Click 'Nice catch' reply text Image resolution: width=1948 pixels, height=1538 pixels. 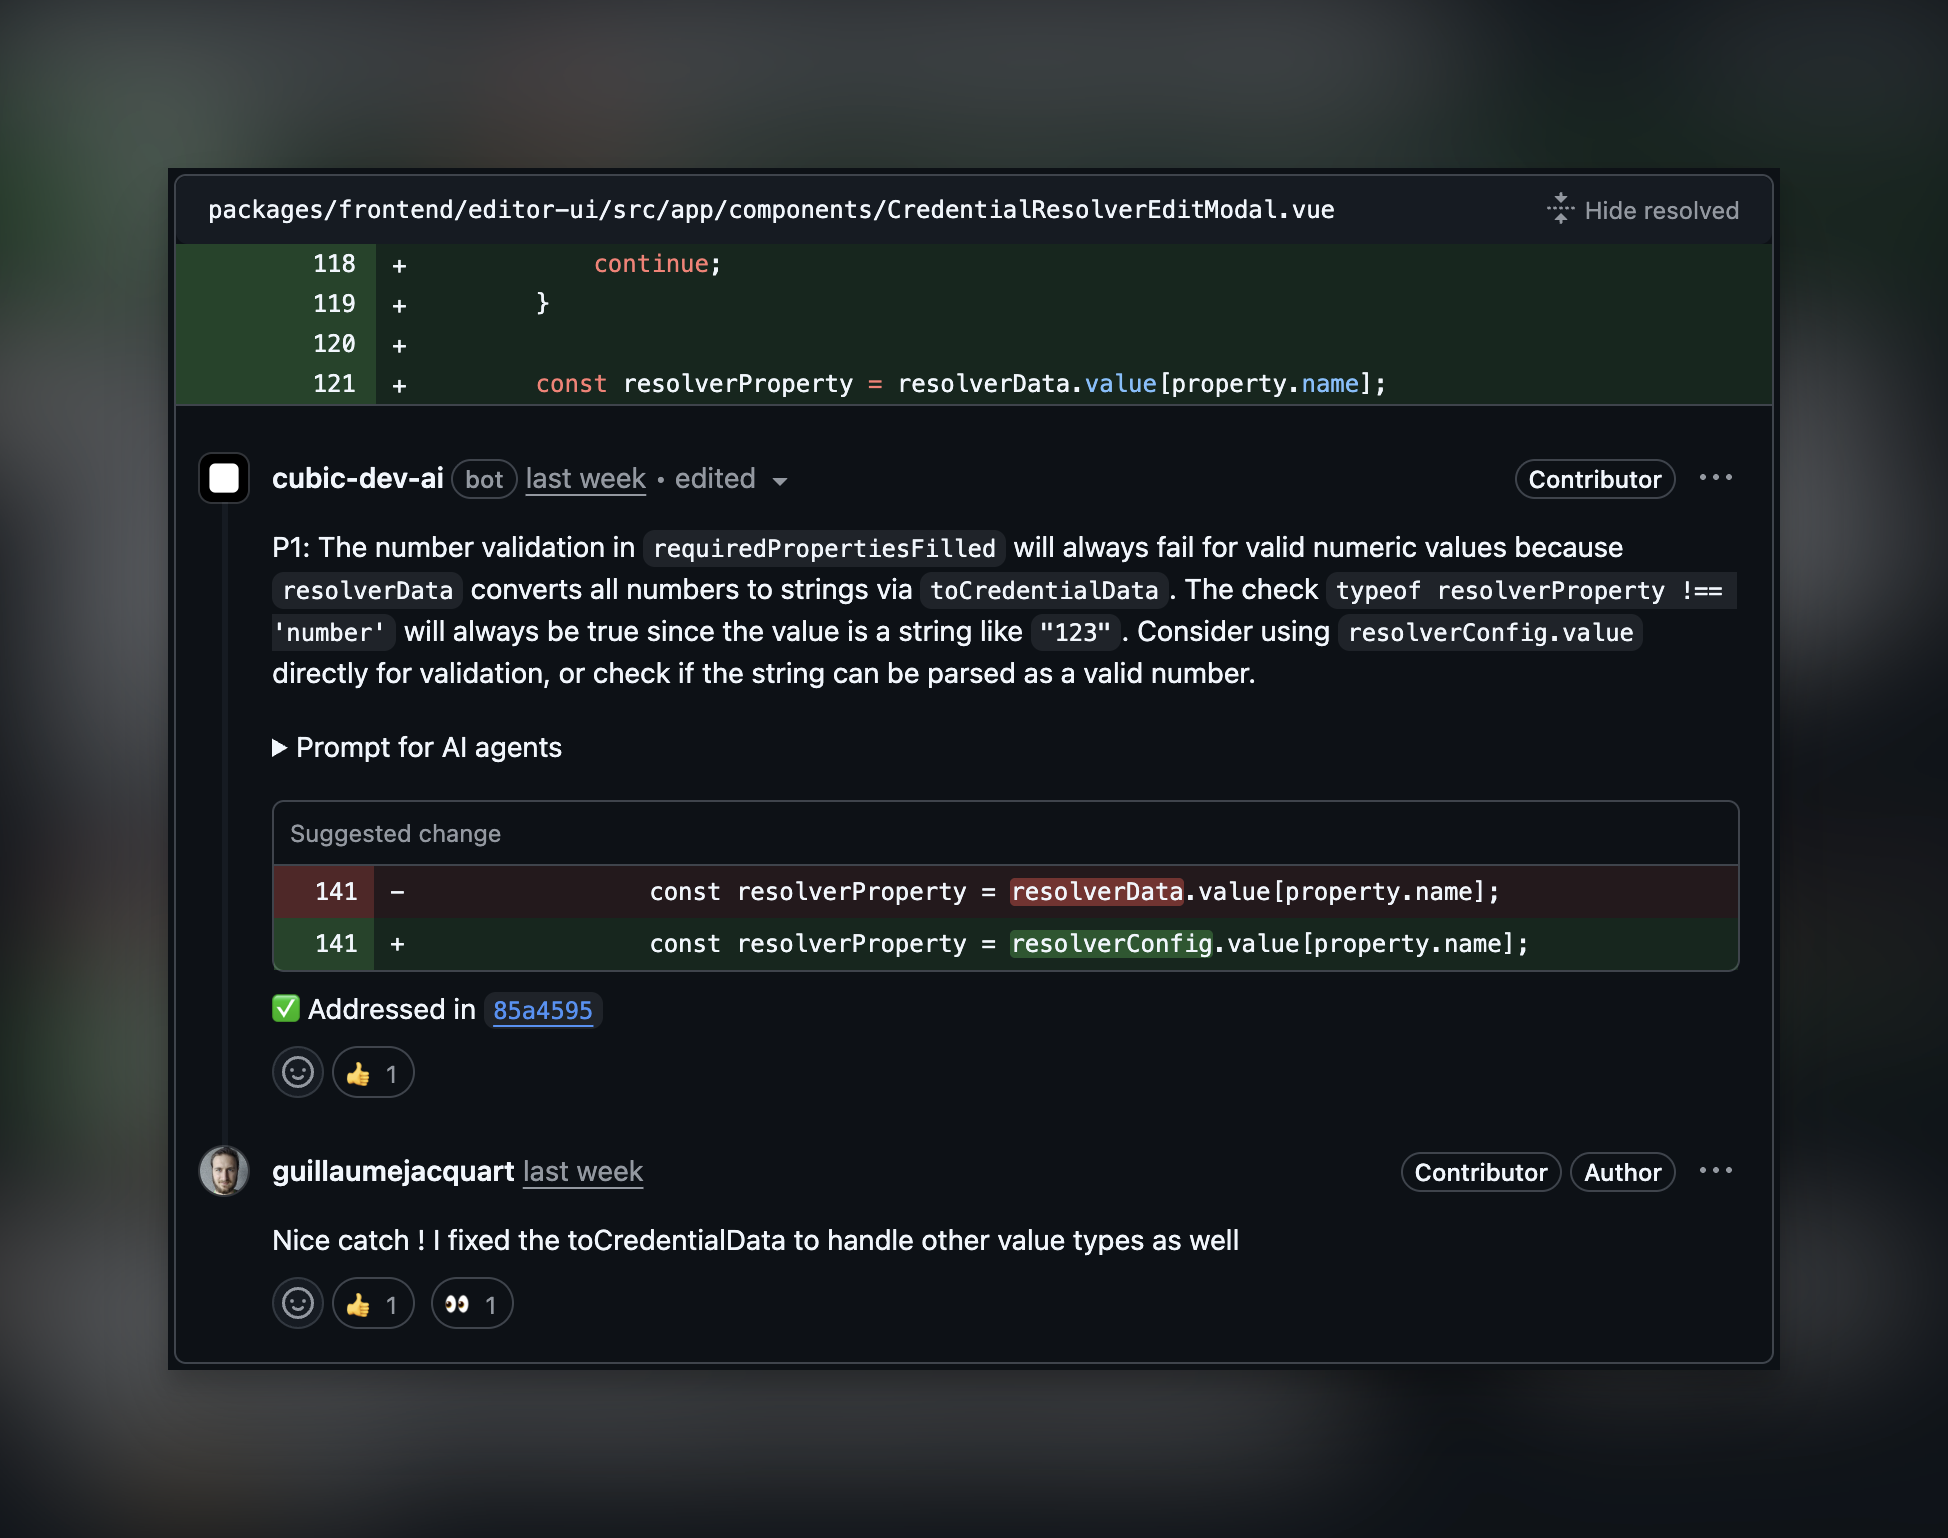tap(755, 1240)
